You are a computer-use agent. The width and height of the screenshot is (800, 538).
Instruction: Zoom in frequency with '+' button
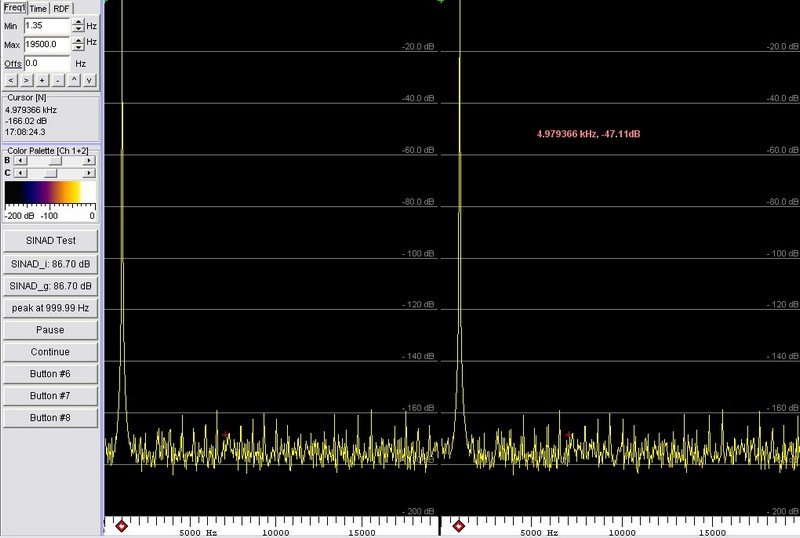tap(42, 80)
